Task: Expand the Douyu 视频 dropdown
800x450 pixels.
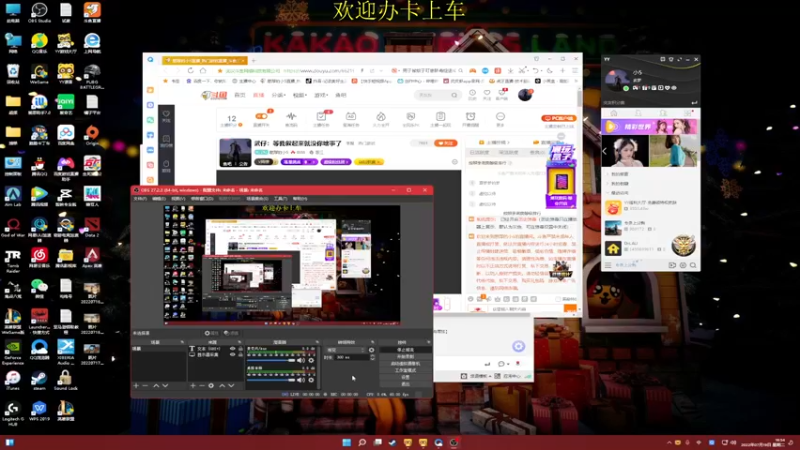Action: pos(299,95)
